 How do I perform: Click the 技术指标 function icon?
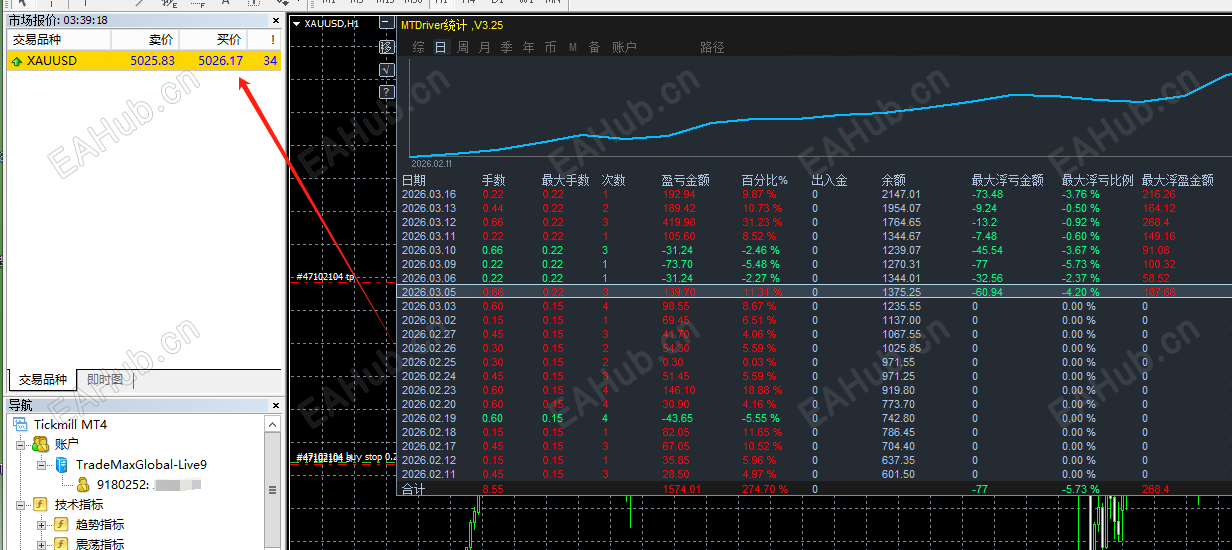click(41, 505)
